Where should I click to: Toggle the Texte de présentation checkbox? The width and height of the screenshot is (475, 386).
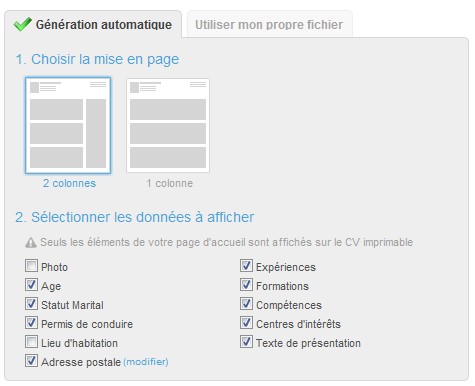click(246, 342)
